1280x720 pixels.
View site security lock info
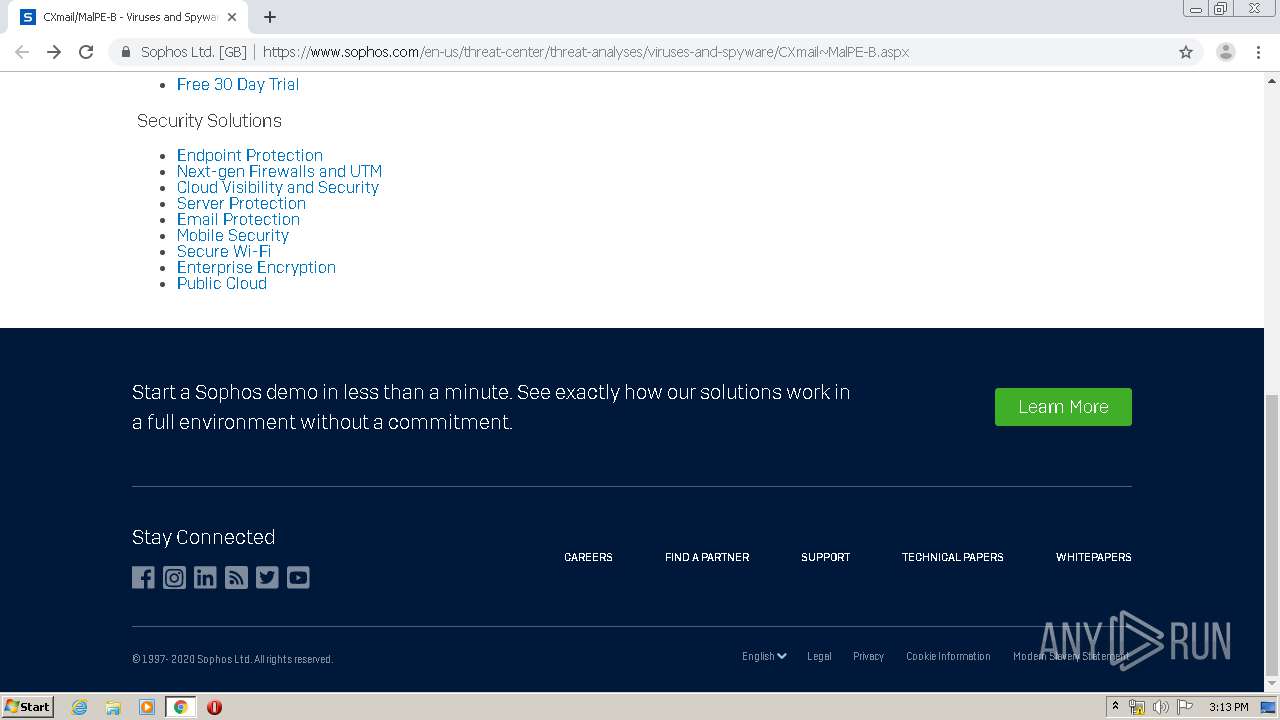[126, 52]
